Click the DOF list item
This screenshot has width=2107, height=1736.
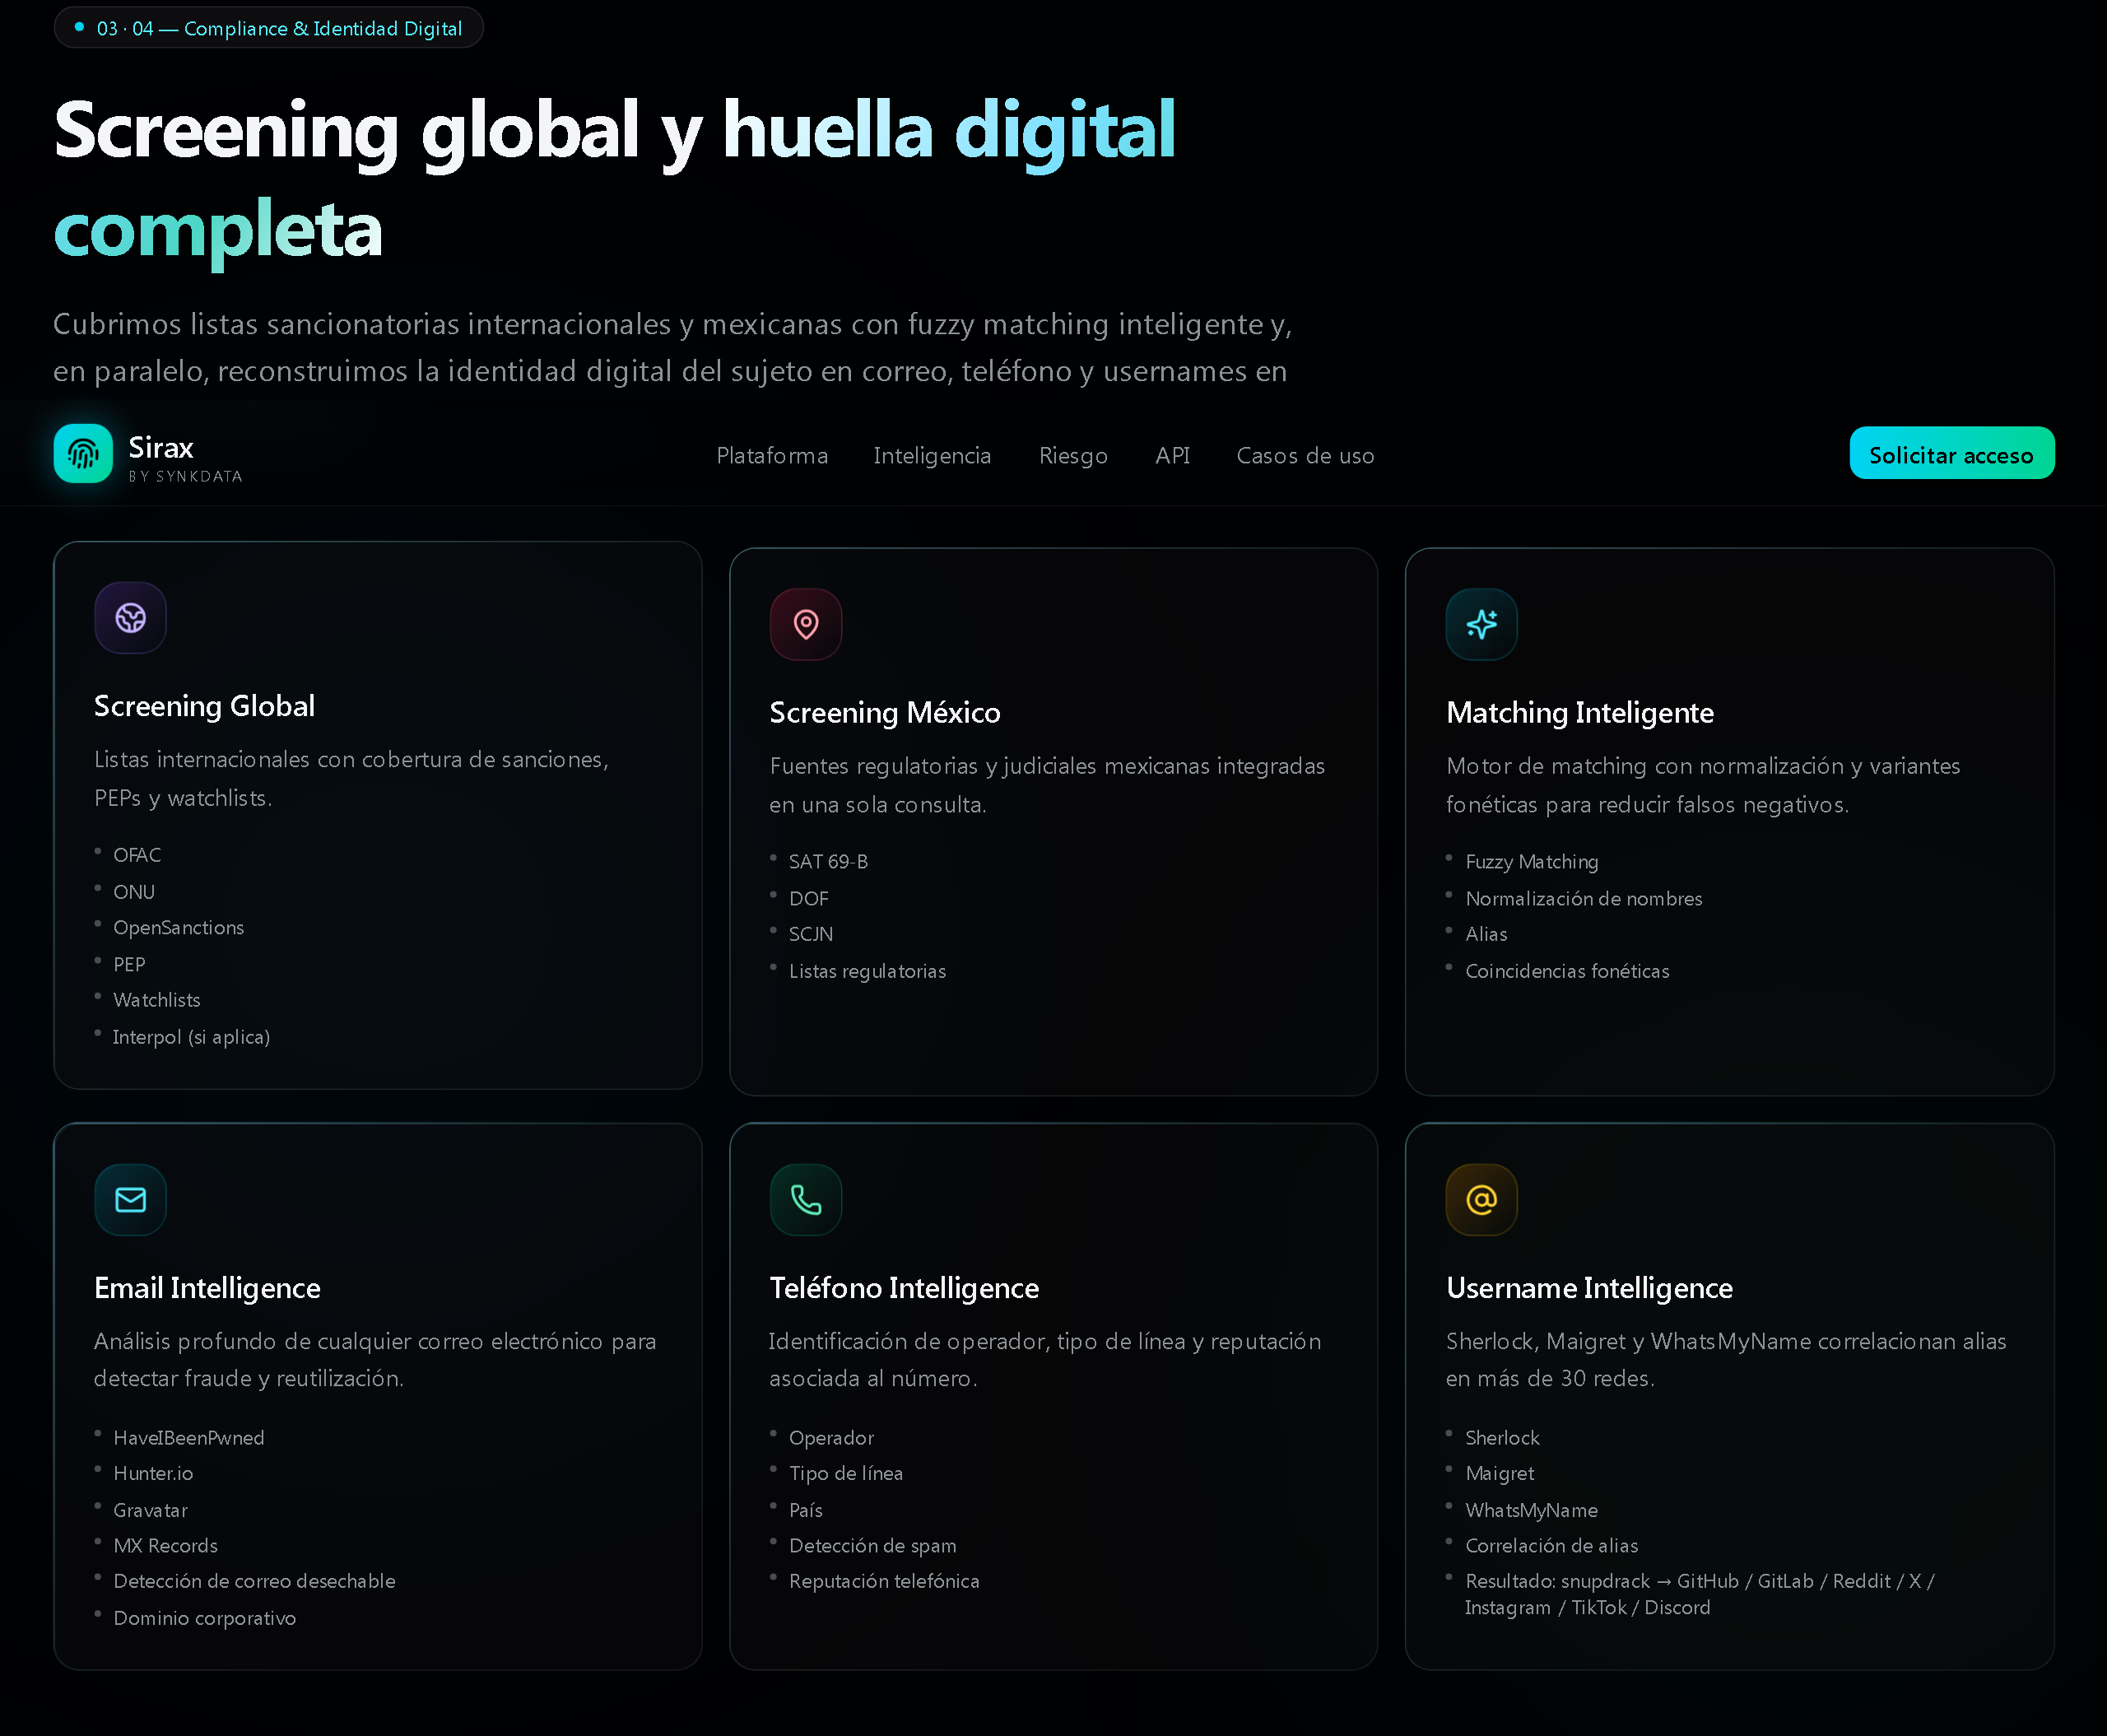point(809,898)
